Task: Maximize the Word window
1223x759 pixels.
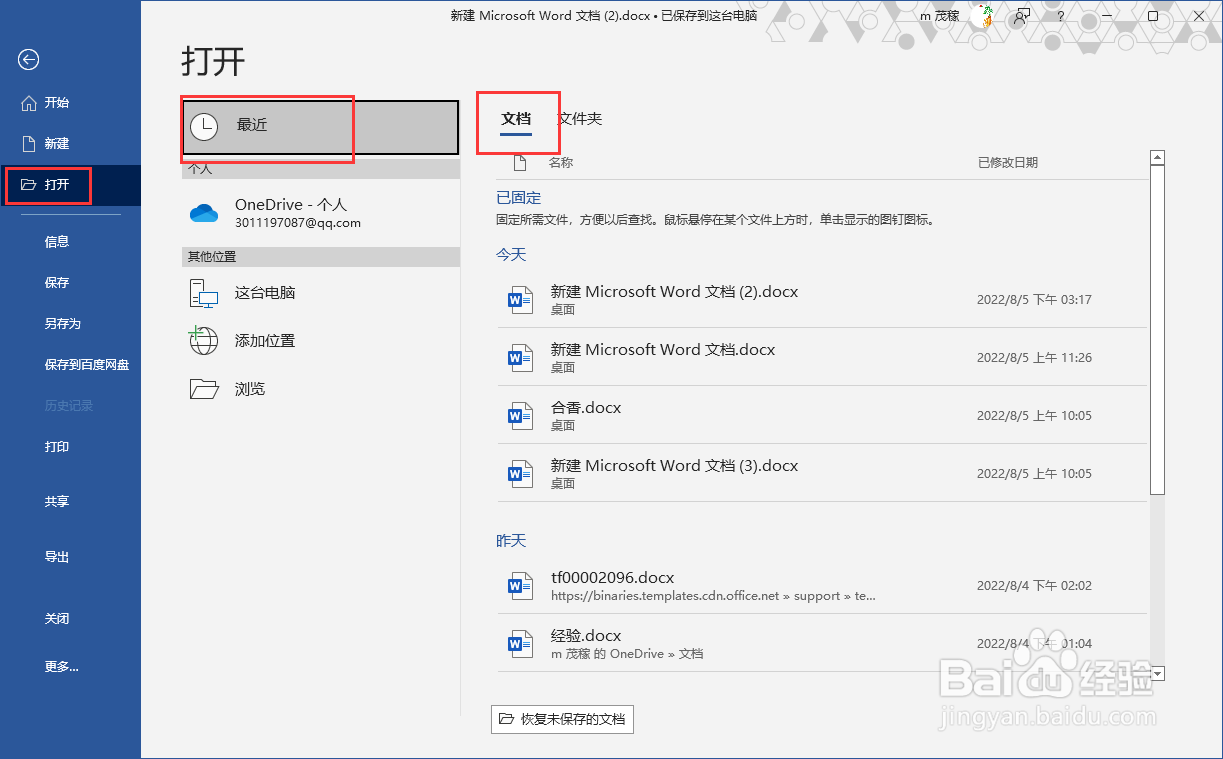Action: [x=1153, y=16]
